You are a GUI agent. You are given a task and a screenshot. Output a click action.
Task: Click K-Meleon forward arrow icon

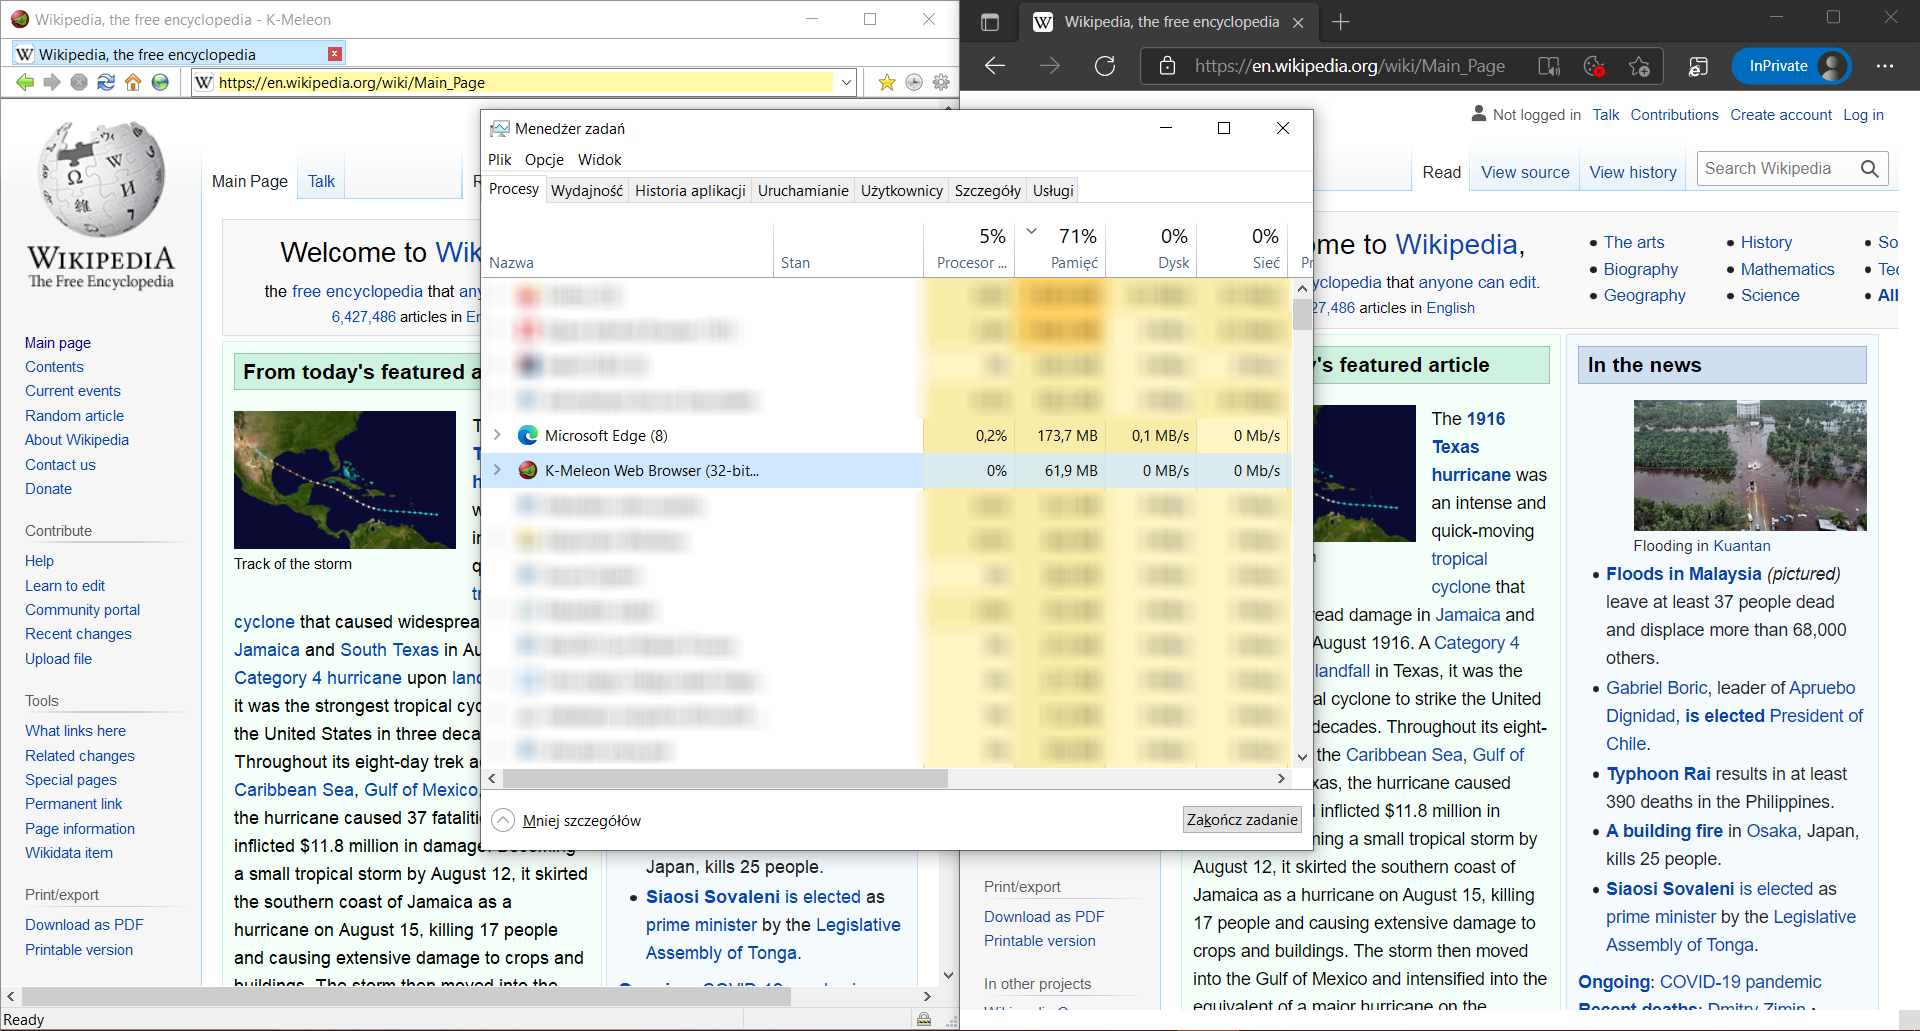click(x=52, y=82)
